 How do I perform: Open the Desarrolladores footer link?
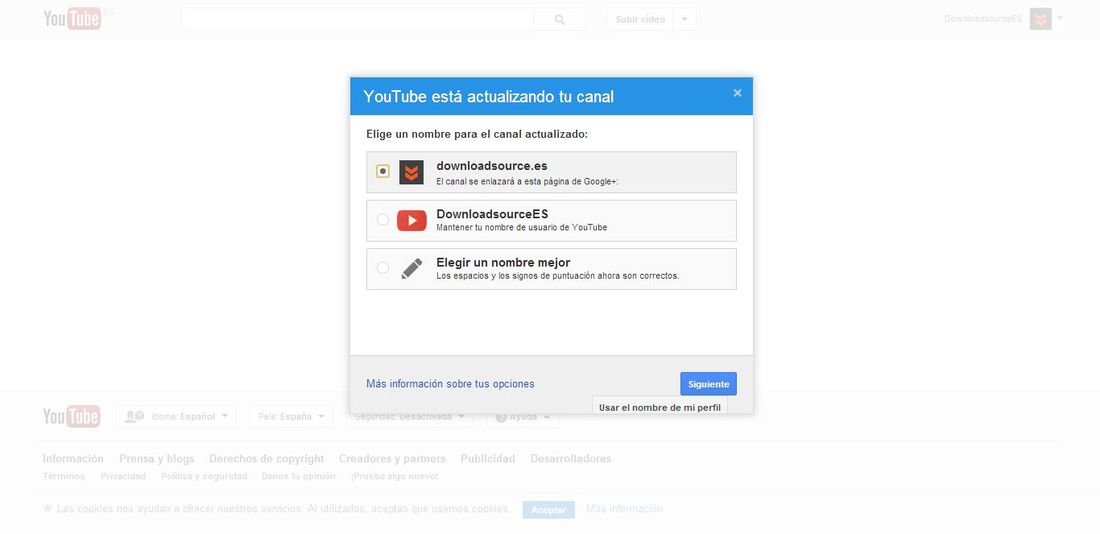571,458
